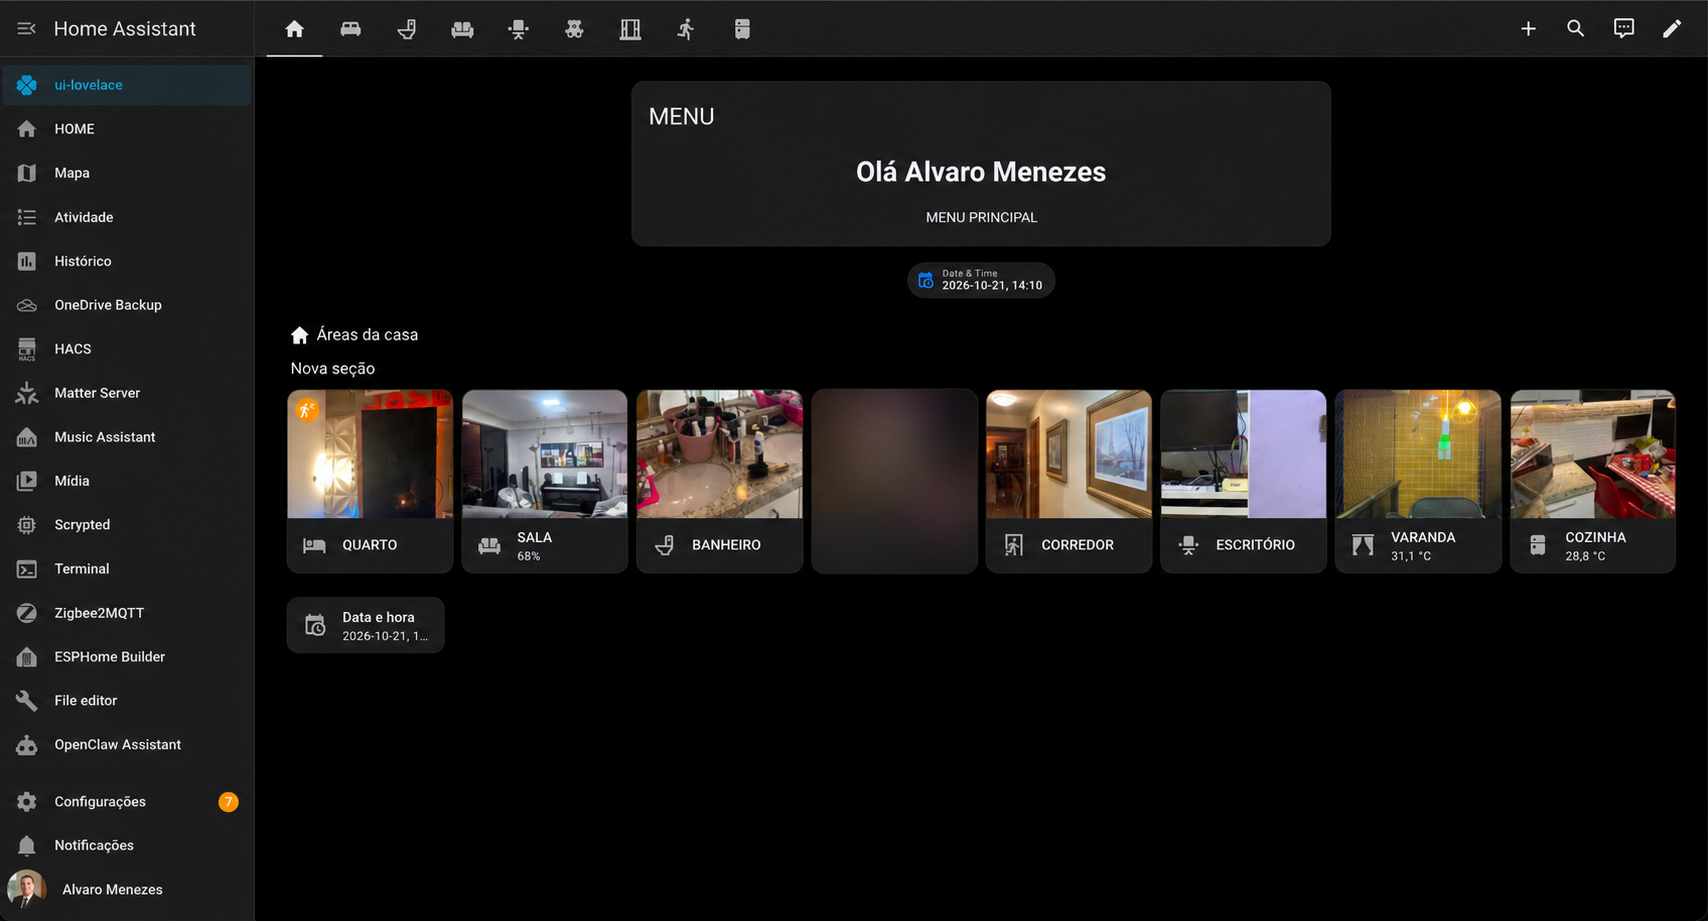This screenshot has height=921, width=1708.
Task: Collapse the sidebar with the menu icon
Action: point(27,29)
